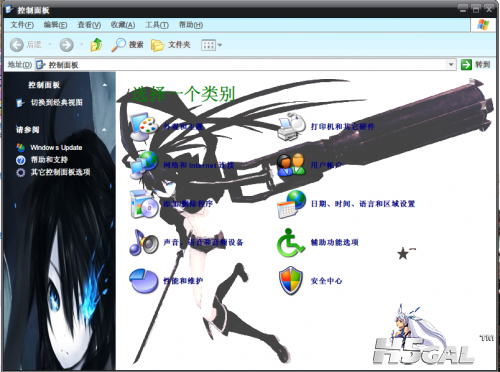The width and height of the screenshot is (500, 372).
Task: Open the Add or Remove Programs CD icon
Action: (x=144, y=204)
